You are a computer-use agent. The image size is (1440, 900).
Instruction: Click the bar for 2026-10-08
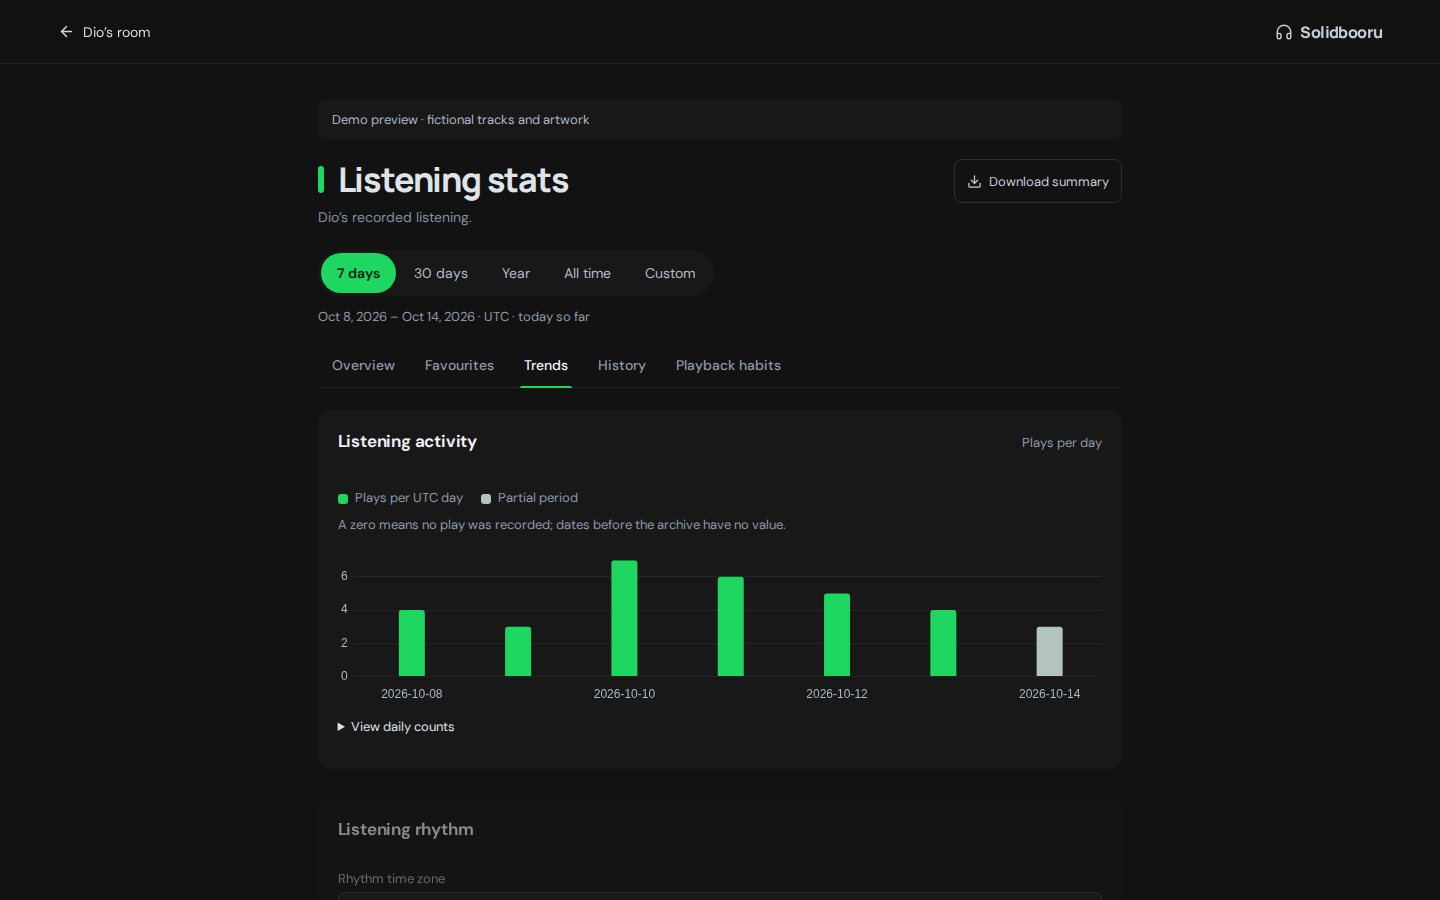(412, 643)
